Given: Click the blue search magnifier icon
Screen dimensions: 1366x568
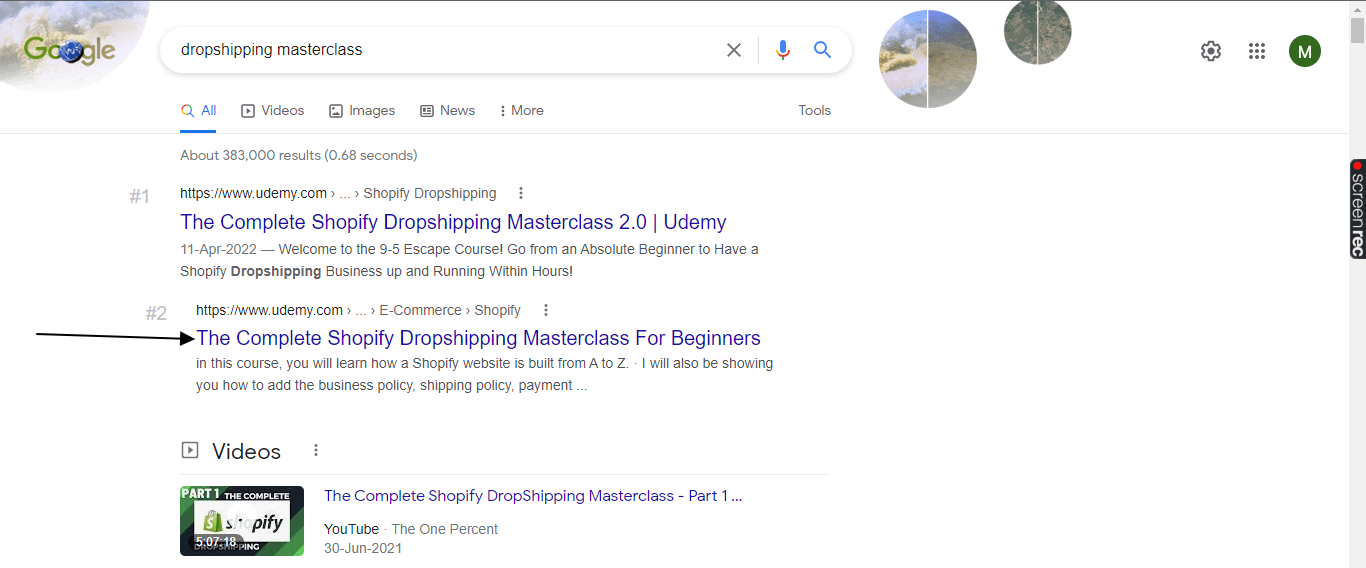Looking at the screenshot, I should [822, 50].
